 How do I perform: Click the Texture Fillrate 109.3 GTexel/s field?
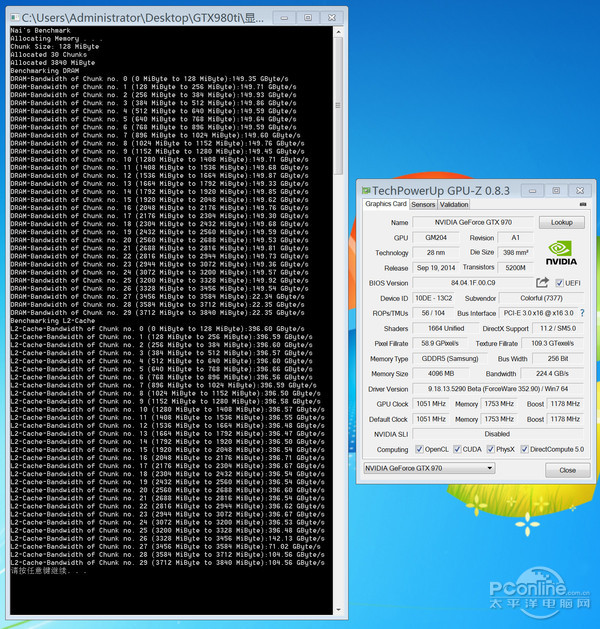click(553, 343)
